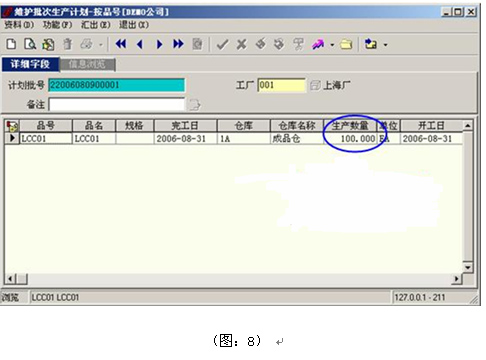486x360 pixels.
Task: Select the 生产数量 cell showing 100.000
Action: click(x=350, y=139)
